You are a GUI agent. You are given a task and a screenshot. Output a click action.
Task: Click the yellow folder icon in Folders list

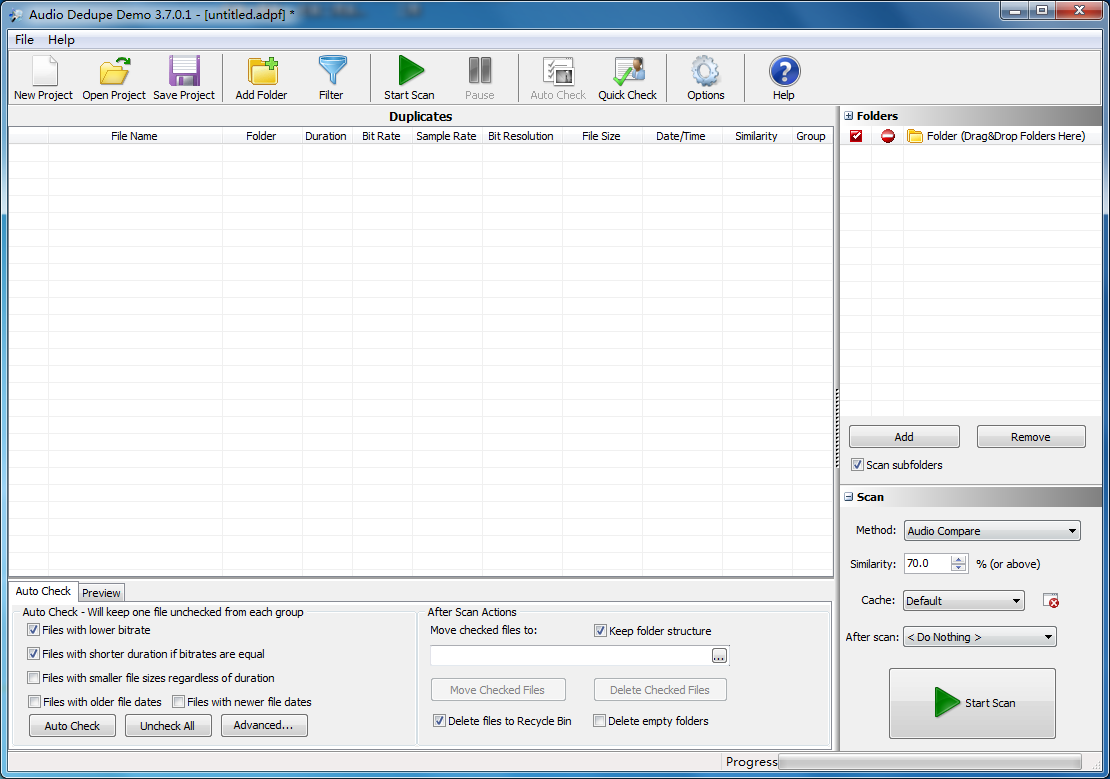pos(915,136)
